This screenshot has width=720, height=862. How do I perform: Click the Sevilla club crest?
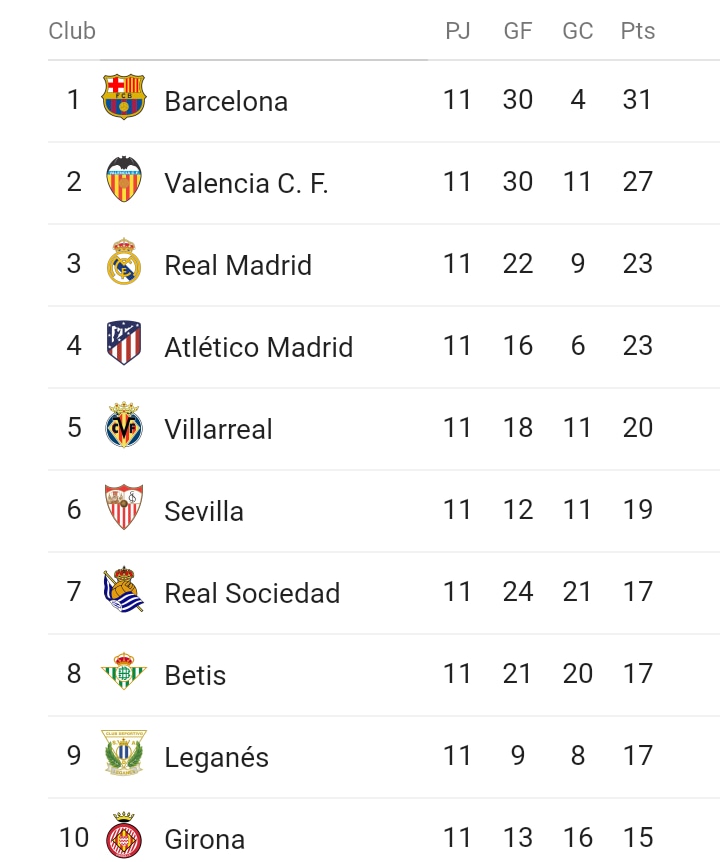click(124, 507)
